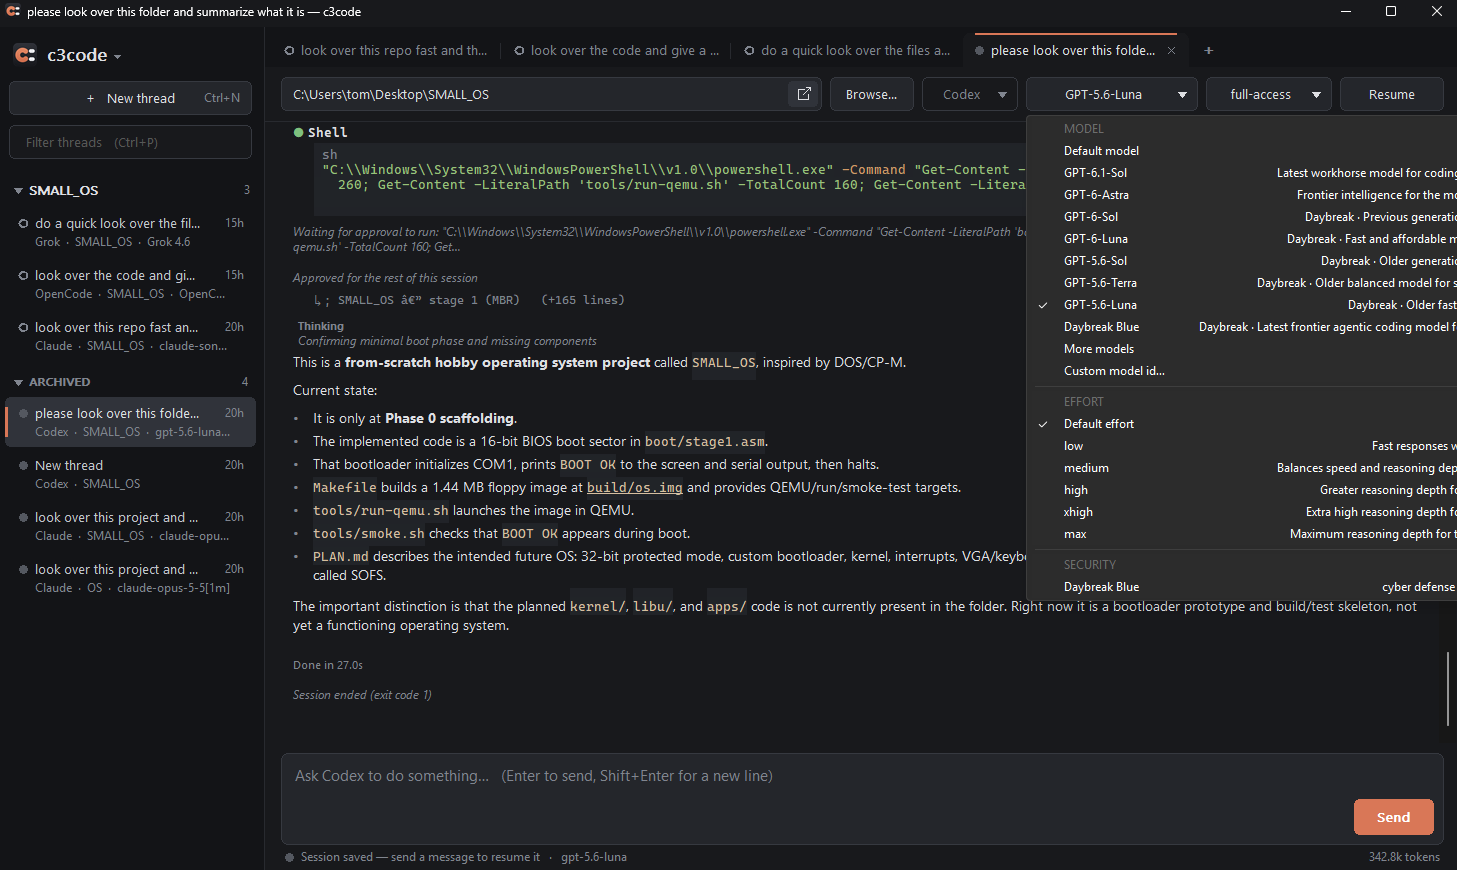Click the green Shell status dot
Image resolution: width=1457 pixels, height=870 pixels.
[298, 132]
